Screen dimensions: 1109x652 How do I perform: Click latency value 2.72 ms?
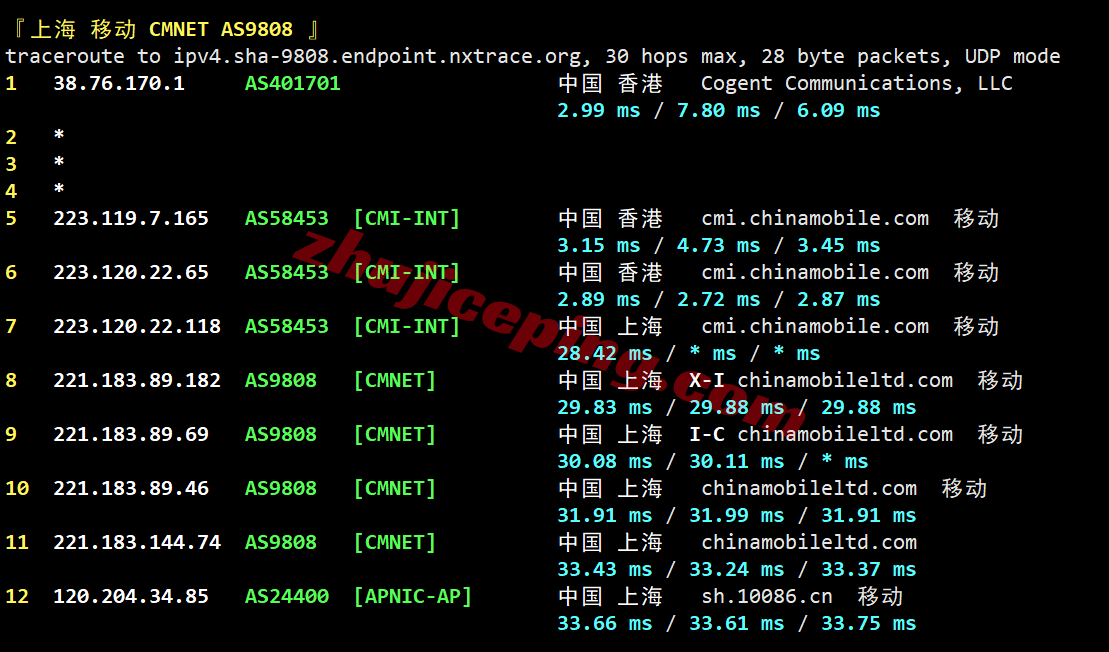(x=719, y=299)
